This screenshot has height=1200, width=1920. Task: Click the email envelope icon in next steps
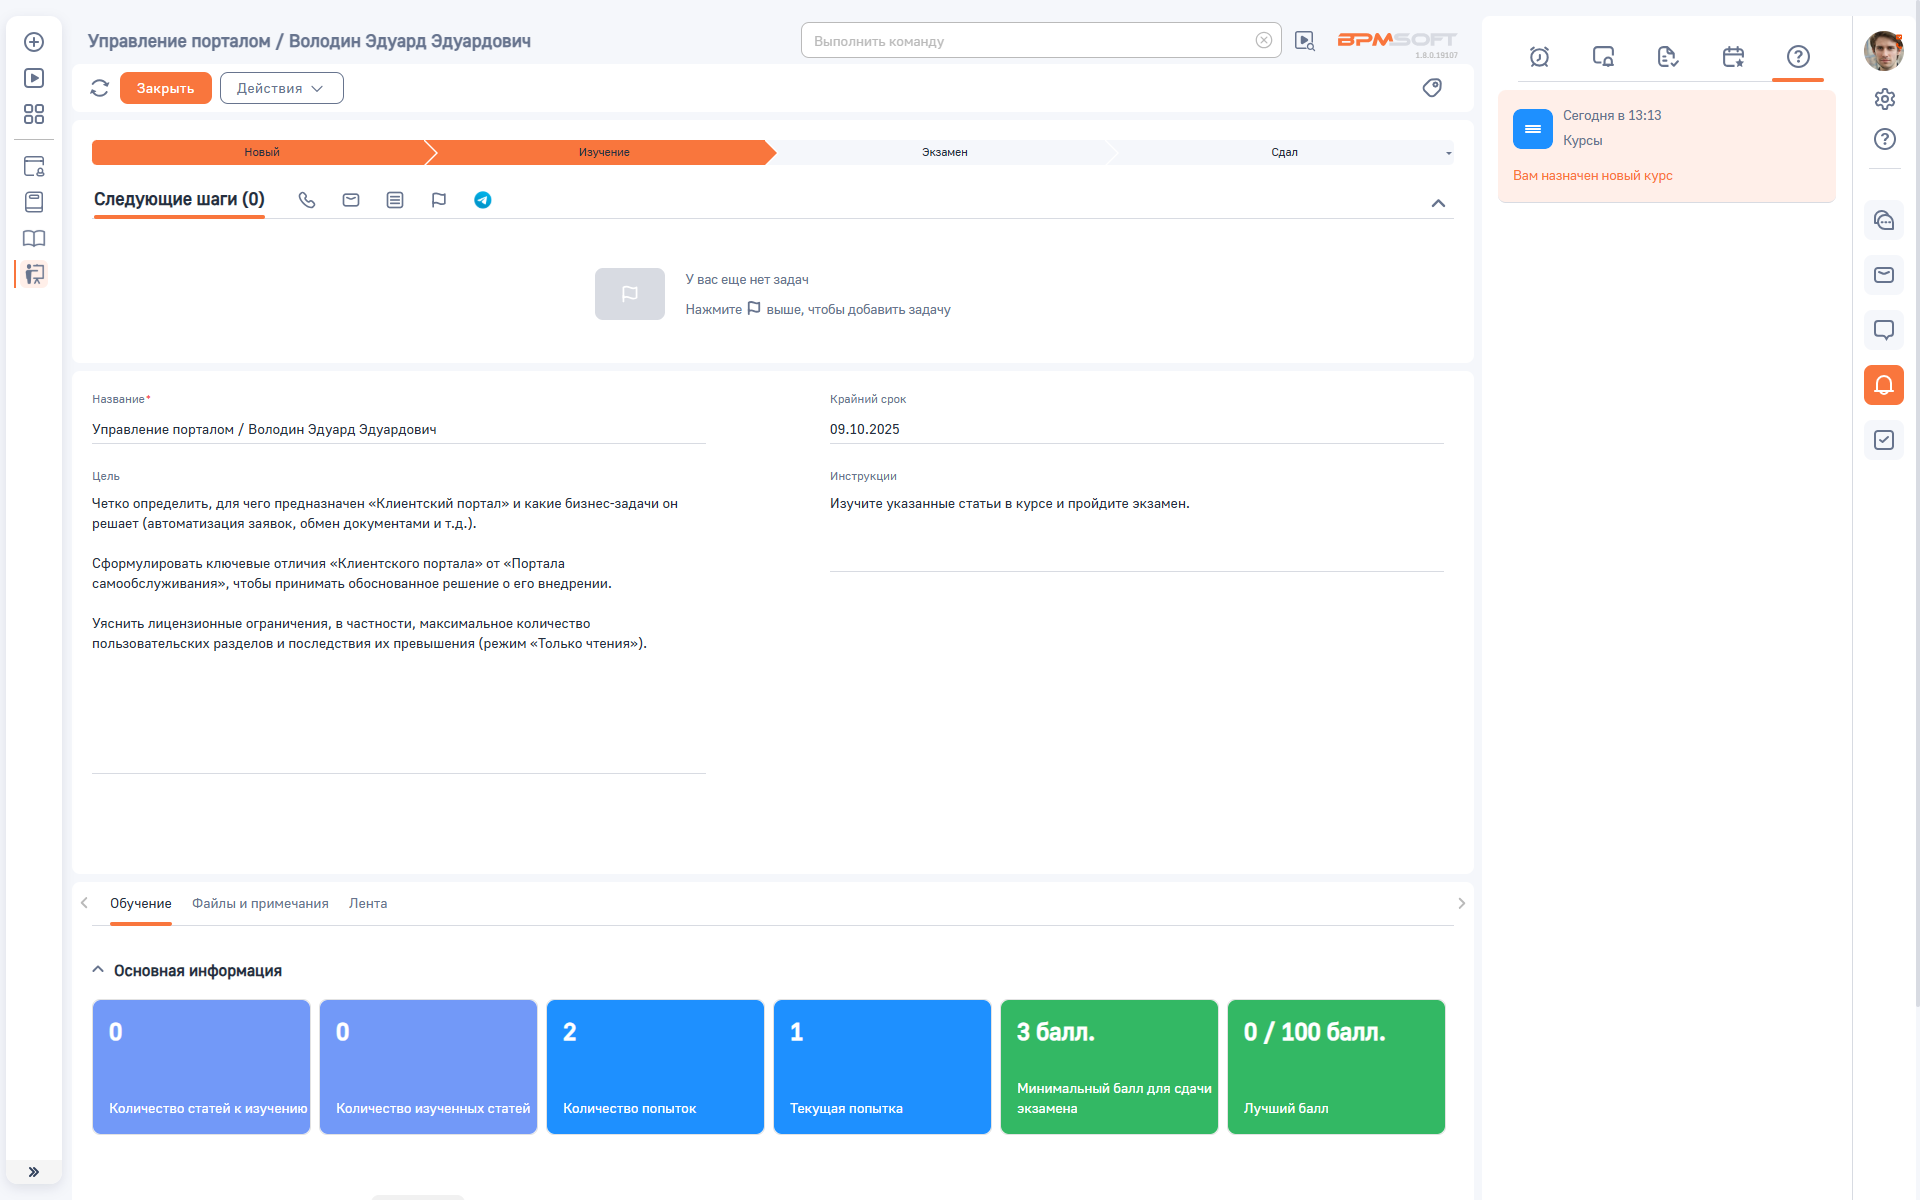coord(351,200)
